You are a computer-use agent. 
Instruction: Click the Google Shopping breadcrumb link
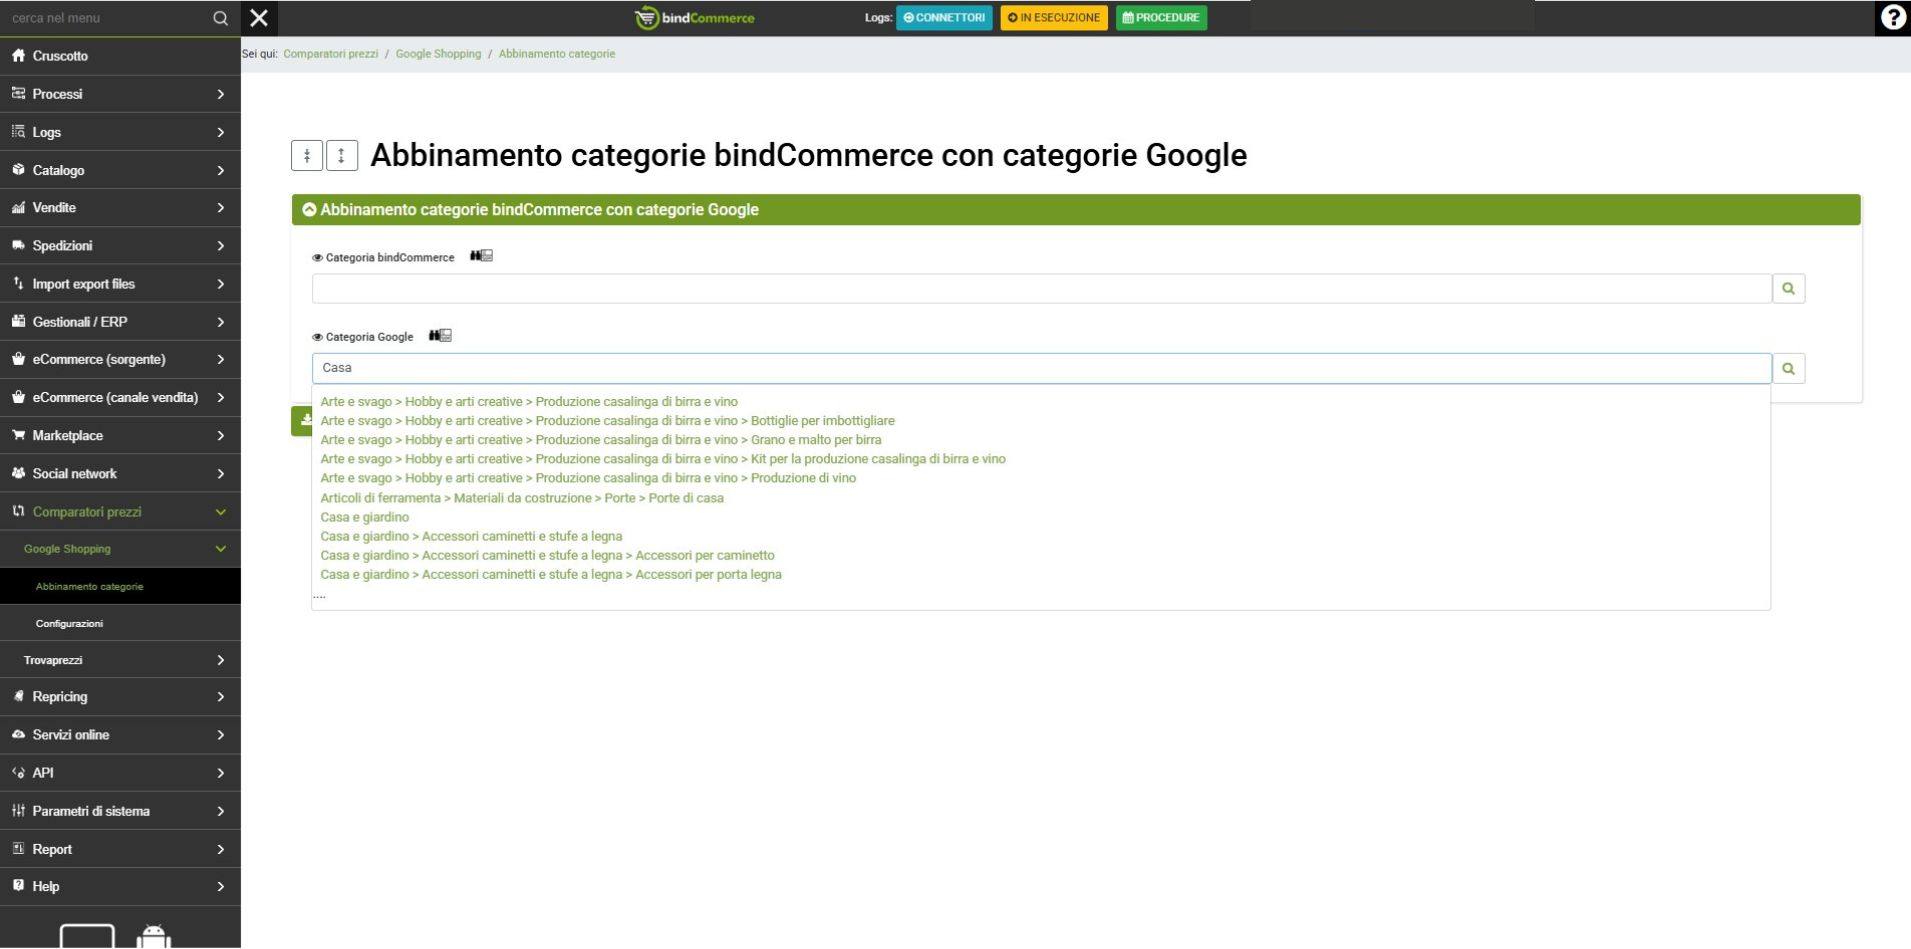pyautogui.click(x=438, y=54)
